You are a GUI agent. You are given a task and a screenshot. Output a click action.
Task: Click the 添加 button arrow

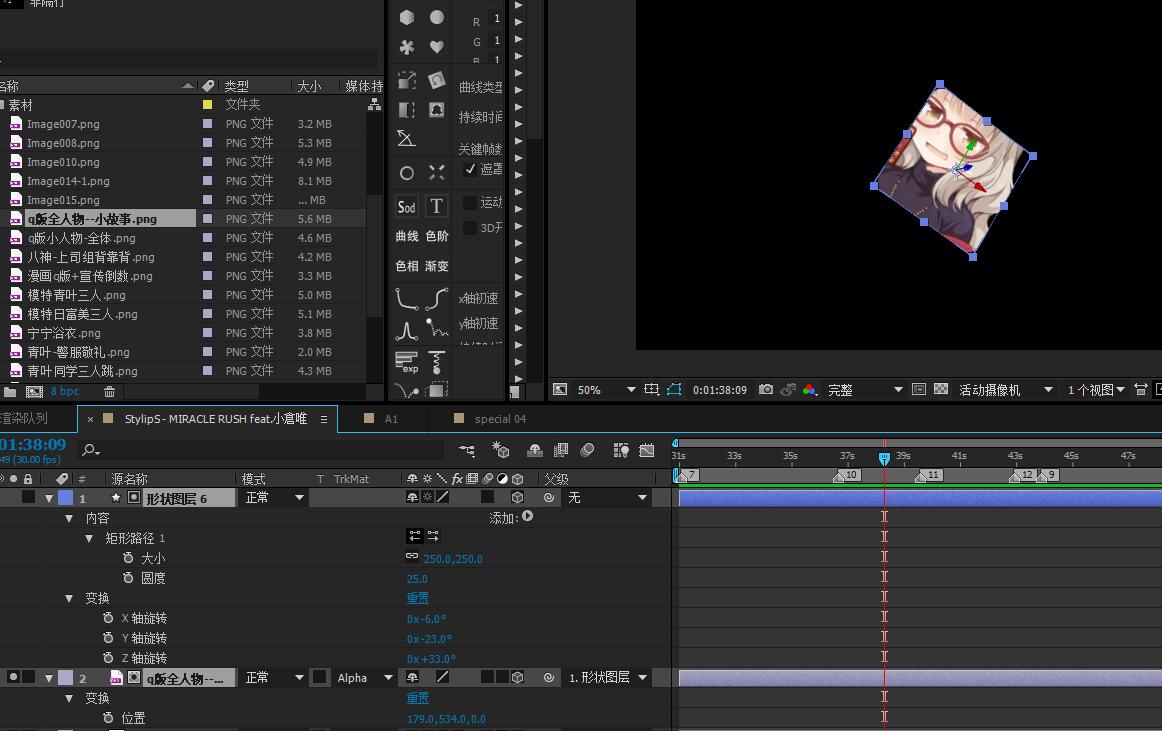[x=527, y=517]
